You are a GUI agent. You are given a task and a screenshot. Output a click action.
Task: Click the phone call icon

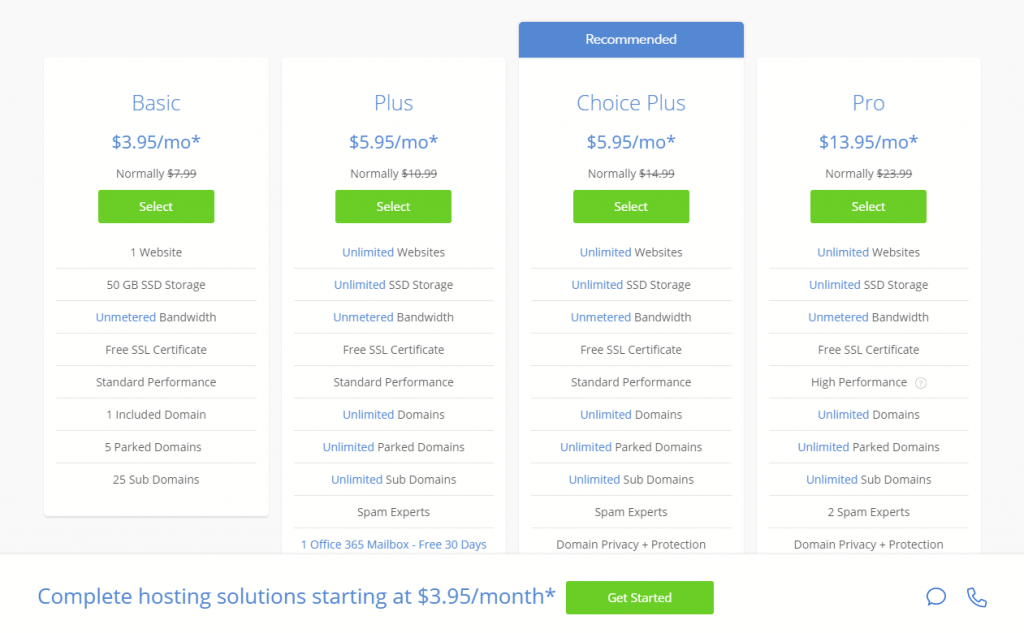click(x=977, y=597)
